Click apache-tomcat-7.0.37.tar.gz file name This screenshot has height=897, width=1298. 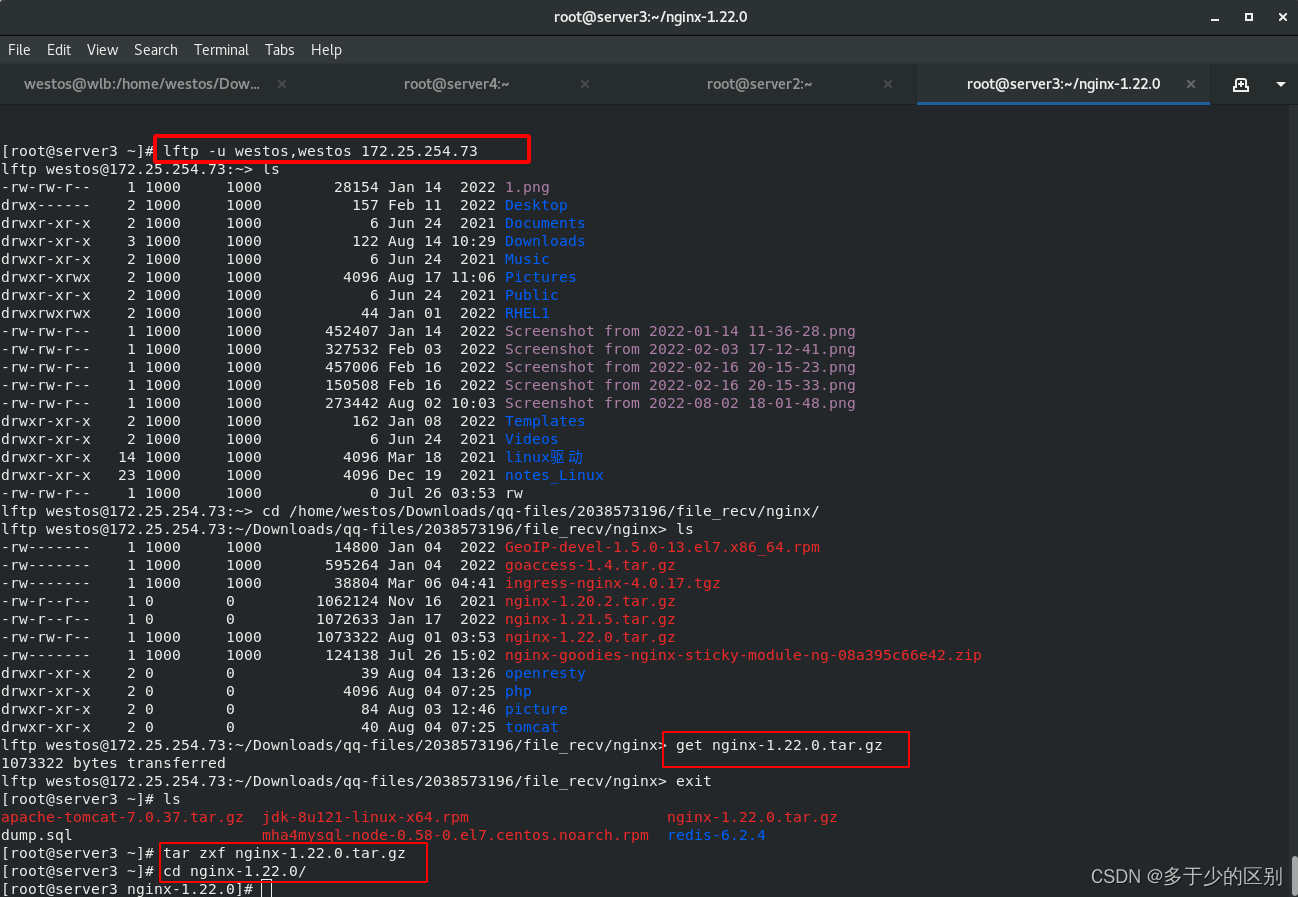(122, 817)
